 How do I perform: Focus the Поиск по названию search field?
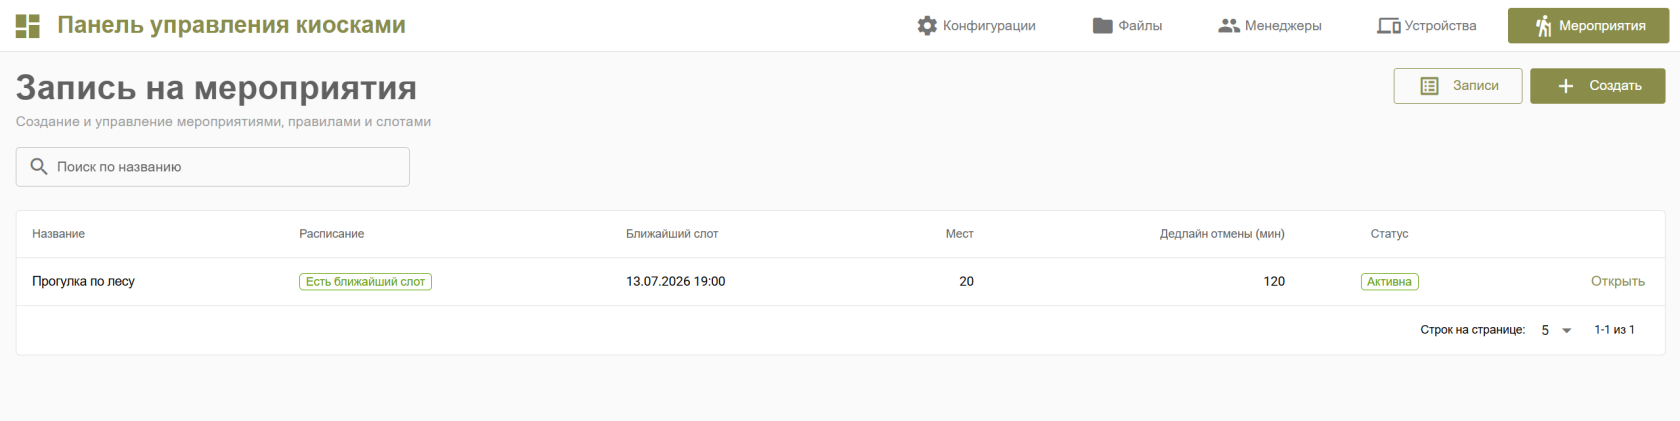pyautogui.click(x=213, y=167)
